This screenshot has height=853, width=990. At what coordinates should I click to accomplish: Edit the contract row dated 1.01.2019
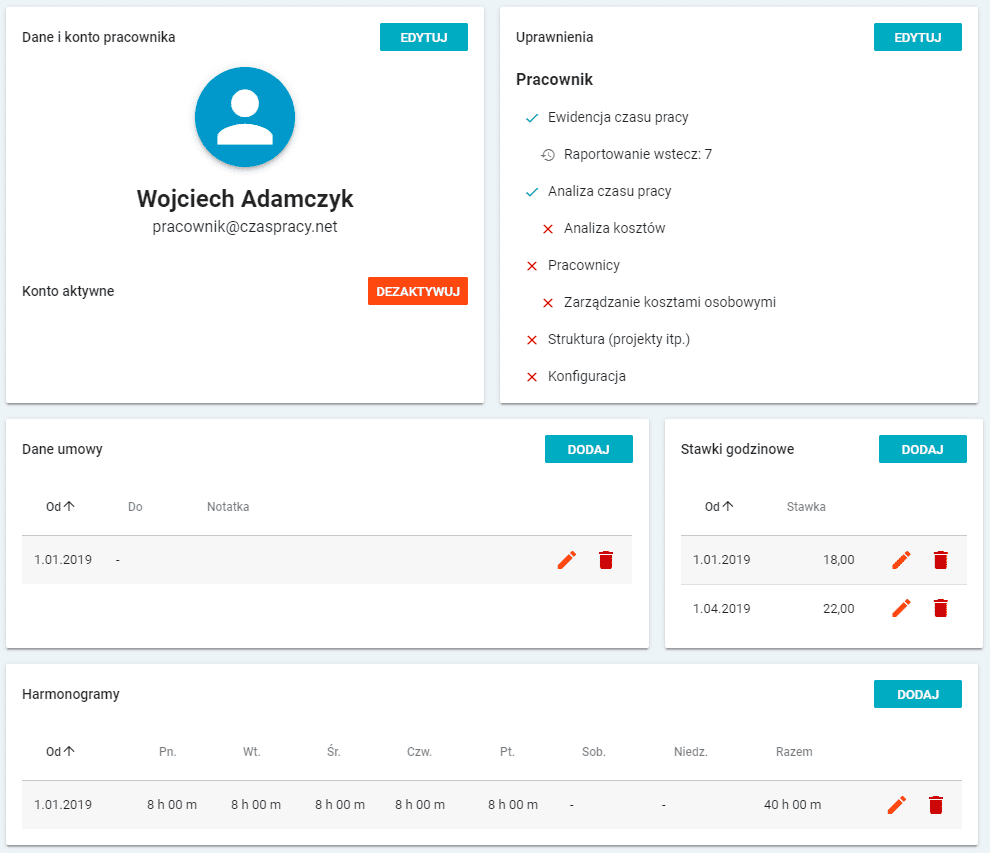[x=567, y=560]
